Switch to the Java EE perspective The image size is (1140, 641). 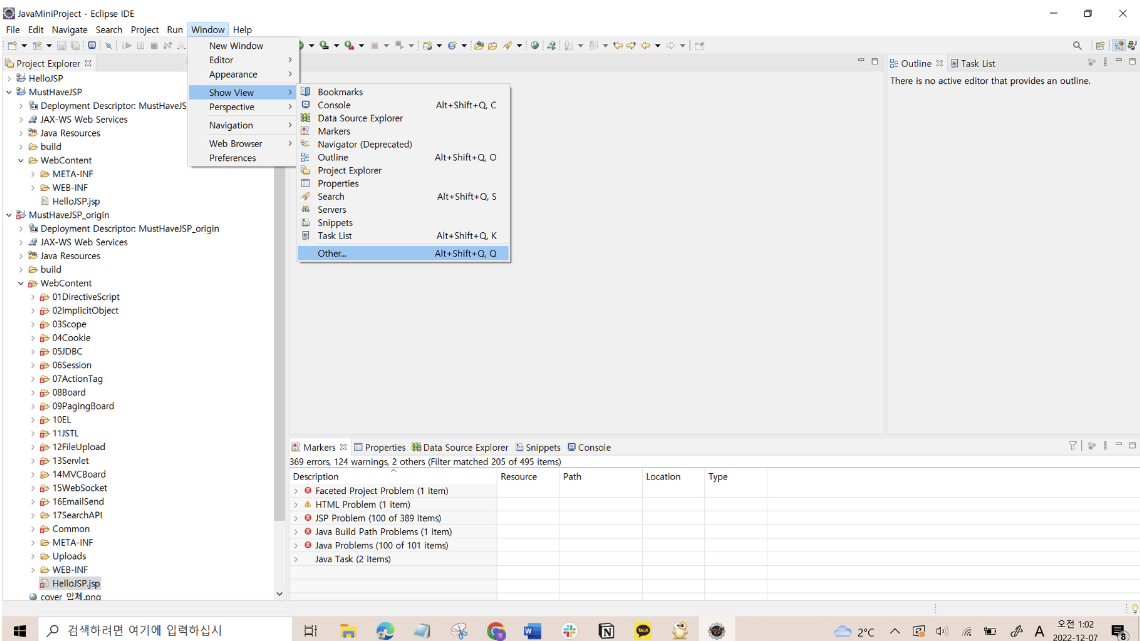pos(1120,45)
